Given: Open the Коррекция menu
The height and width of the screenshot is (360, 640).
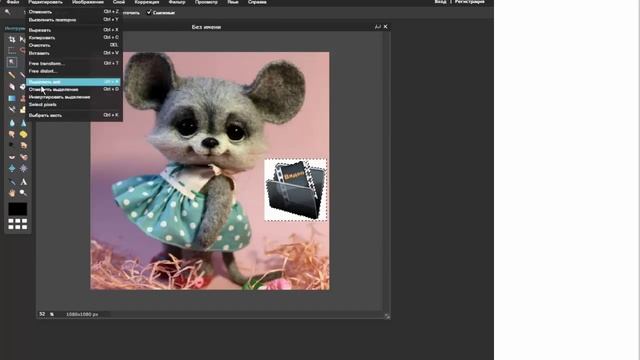Looking at the screenshot, I should tap(147, 2).
